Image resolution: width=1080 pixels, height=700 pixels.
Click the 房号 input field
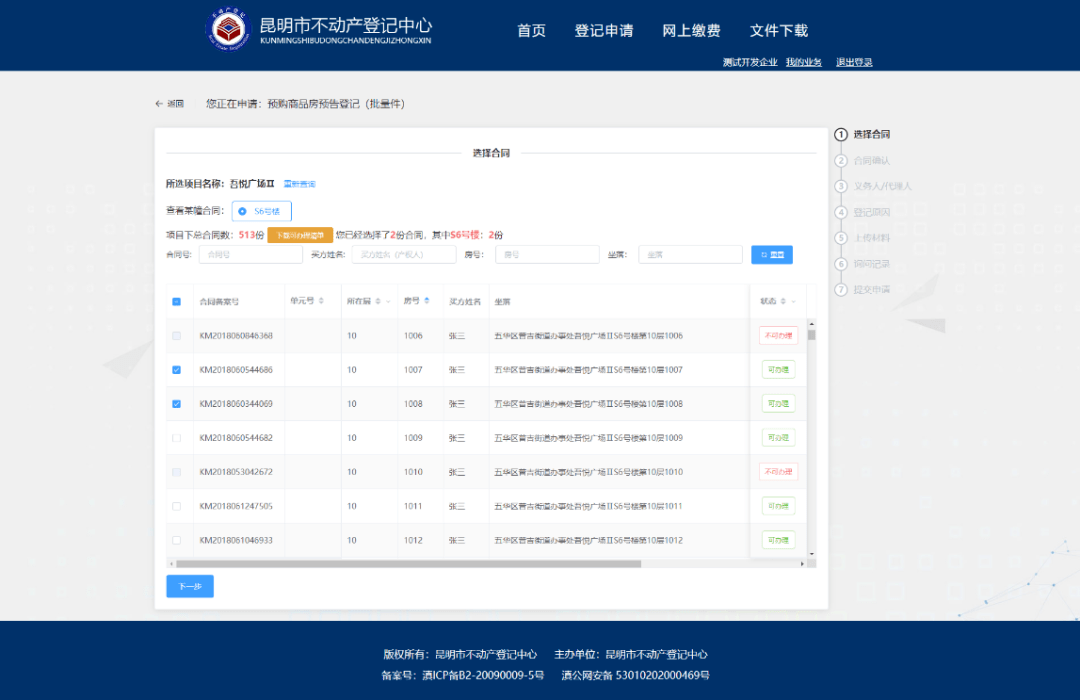pos(547,255)
